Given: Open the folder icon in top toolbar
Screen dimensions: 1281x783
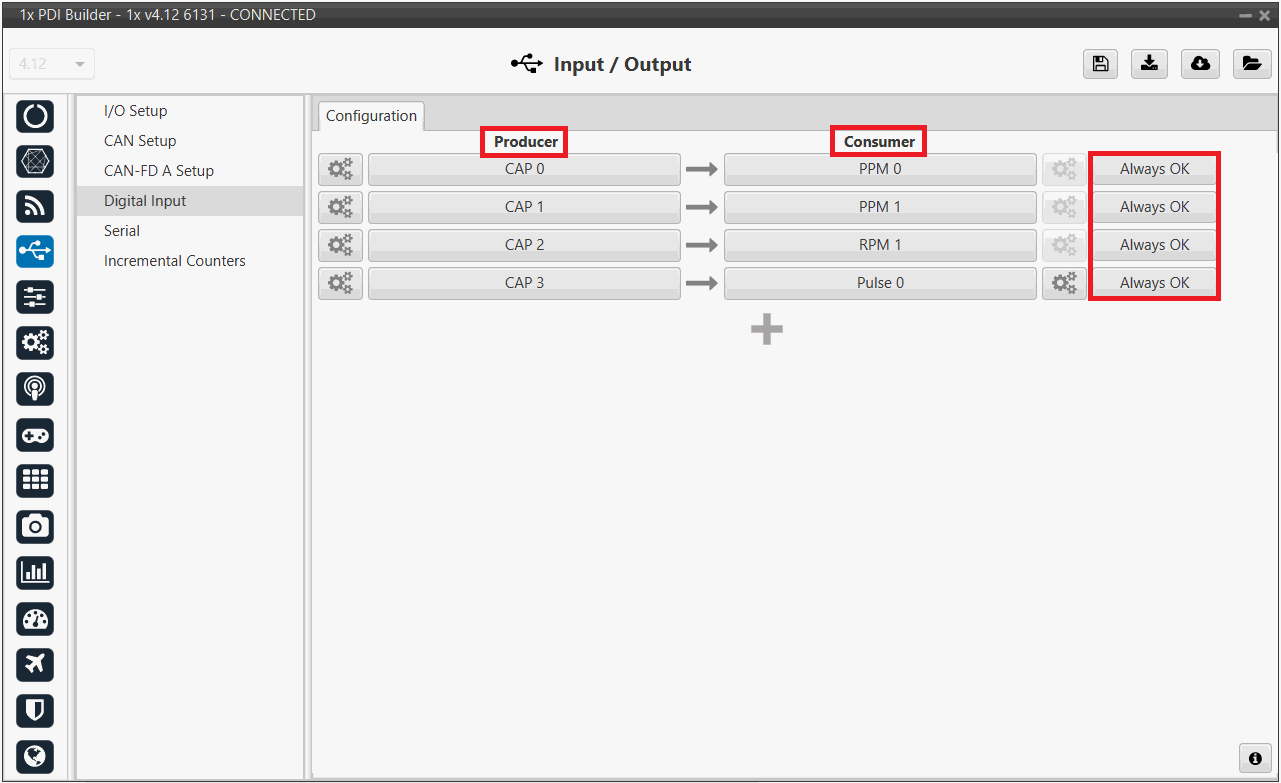Looking at the screenshot, I should click(1250, 64).
